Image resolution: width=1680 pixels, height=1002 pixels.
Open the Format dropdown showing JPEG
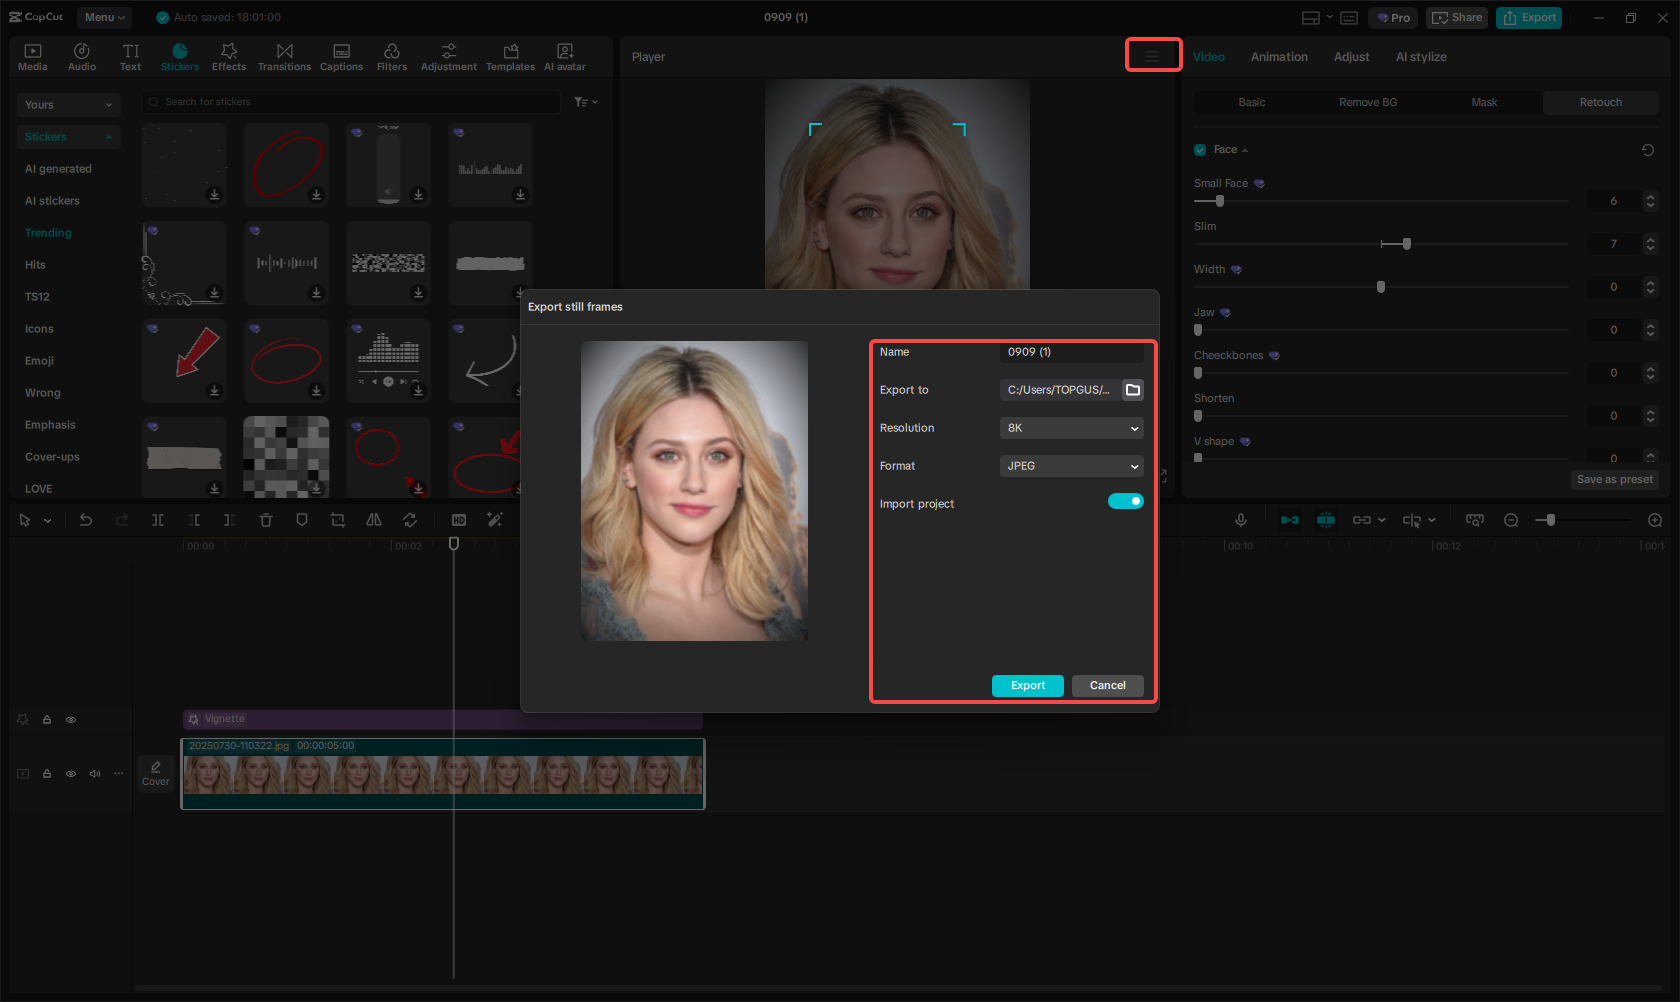click(x=1071, y=466)
